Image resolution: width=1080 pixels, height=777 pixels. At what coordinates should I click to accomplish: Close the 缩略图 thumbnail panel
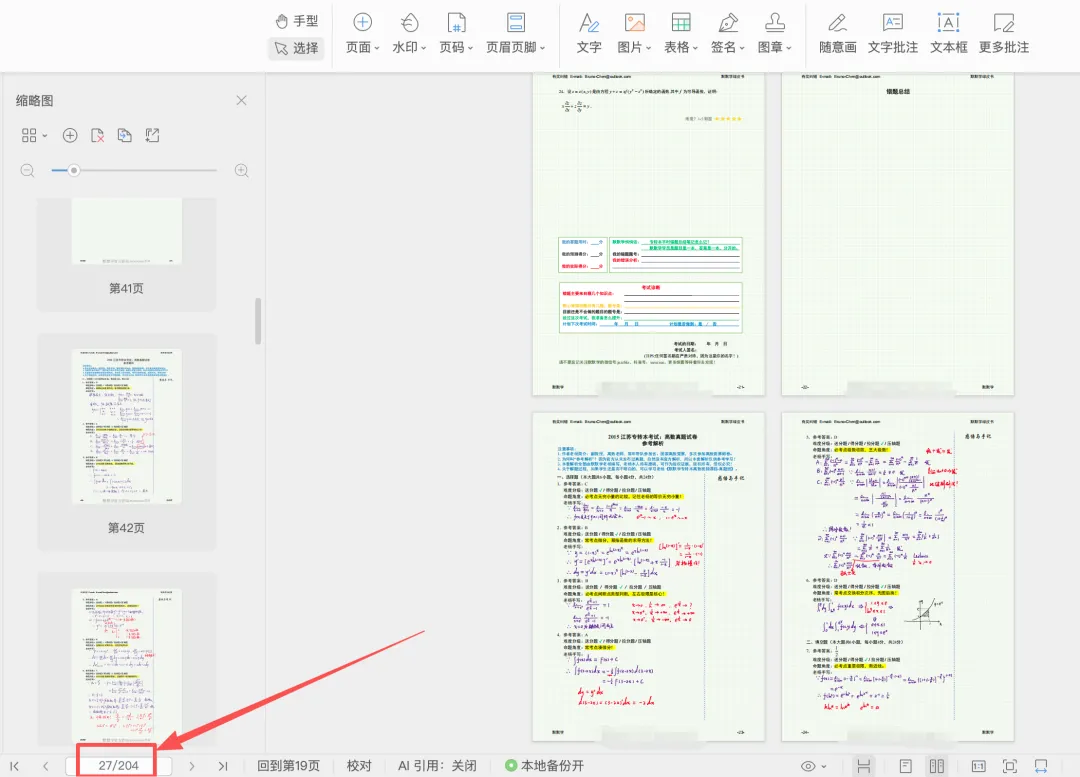(x=241, y=101)
